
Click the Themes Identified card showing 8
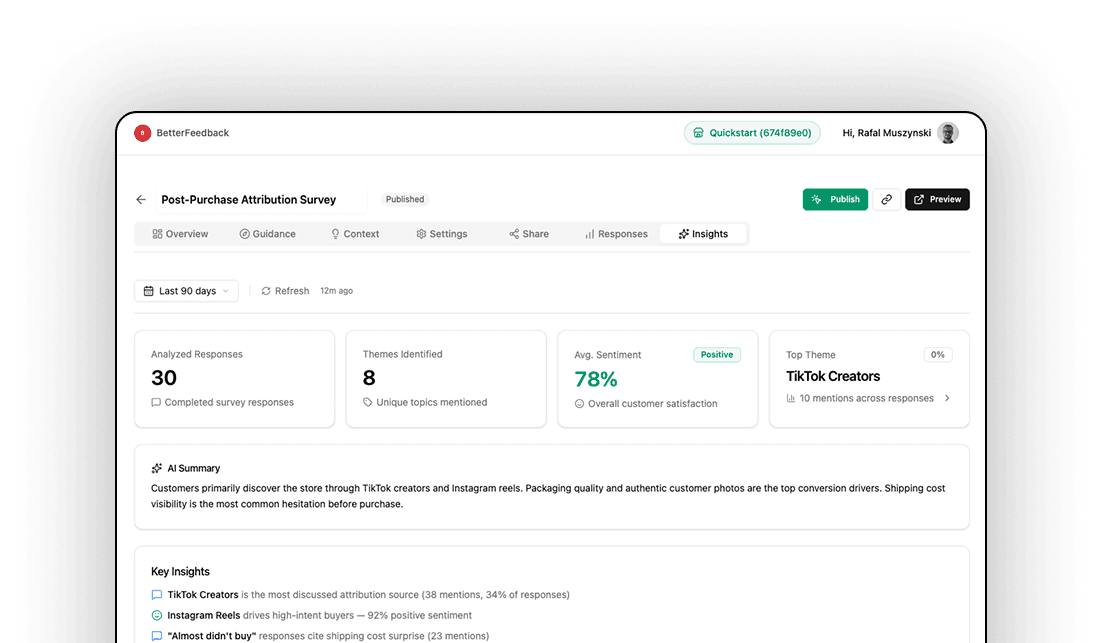446,379
